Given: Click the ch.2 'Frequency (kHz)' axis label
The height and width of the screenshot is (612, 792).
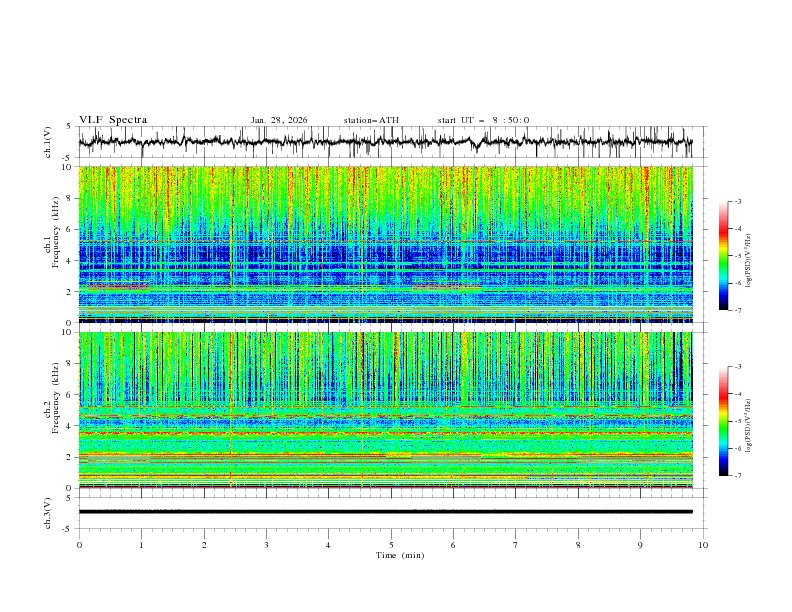Looking at the screenshot, I should click(x=56, y=397).
